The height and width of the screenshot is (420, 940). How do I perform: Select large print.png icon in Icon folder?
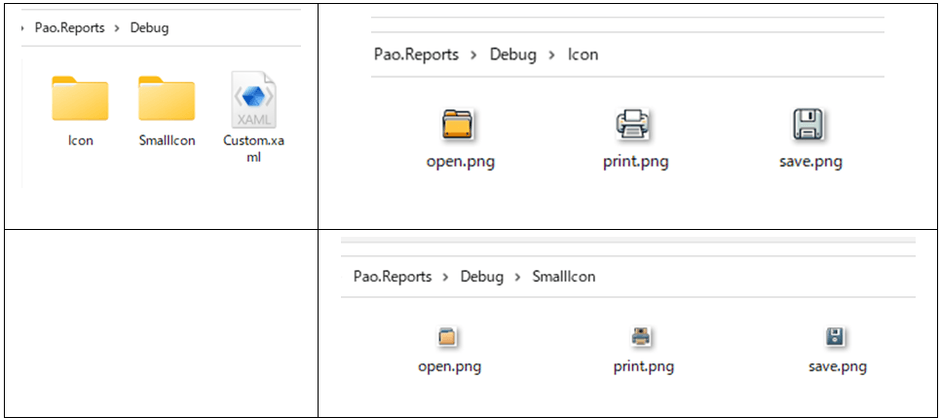pos(633,125)
